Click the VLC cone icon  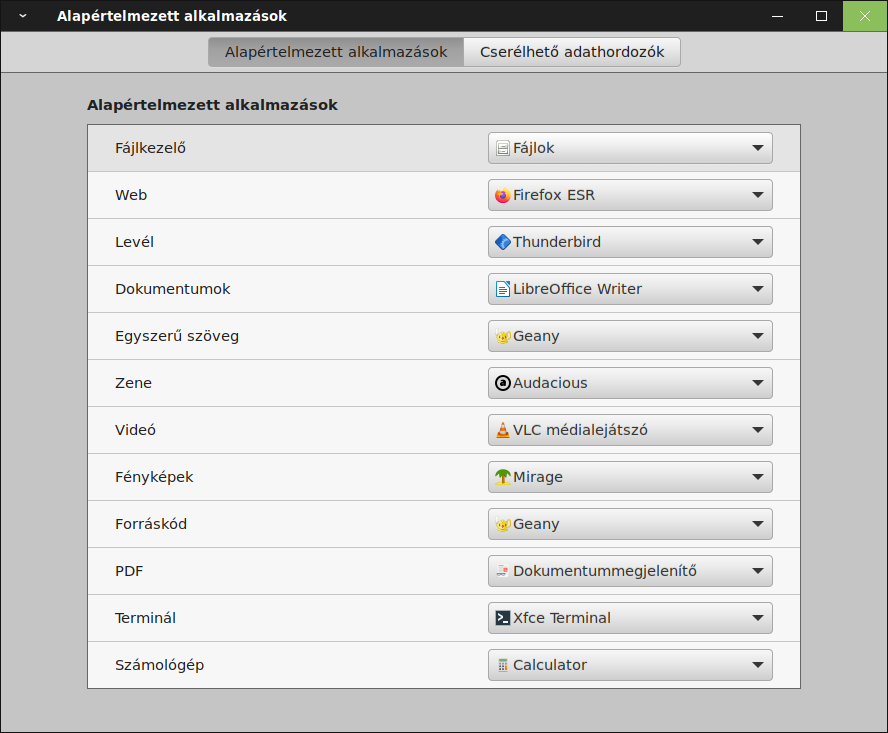[502, 431]
